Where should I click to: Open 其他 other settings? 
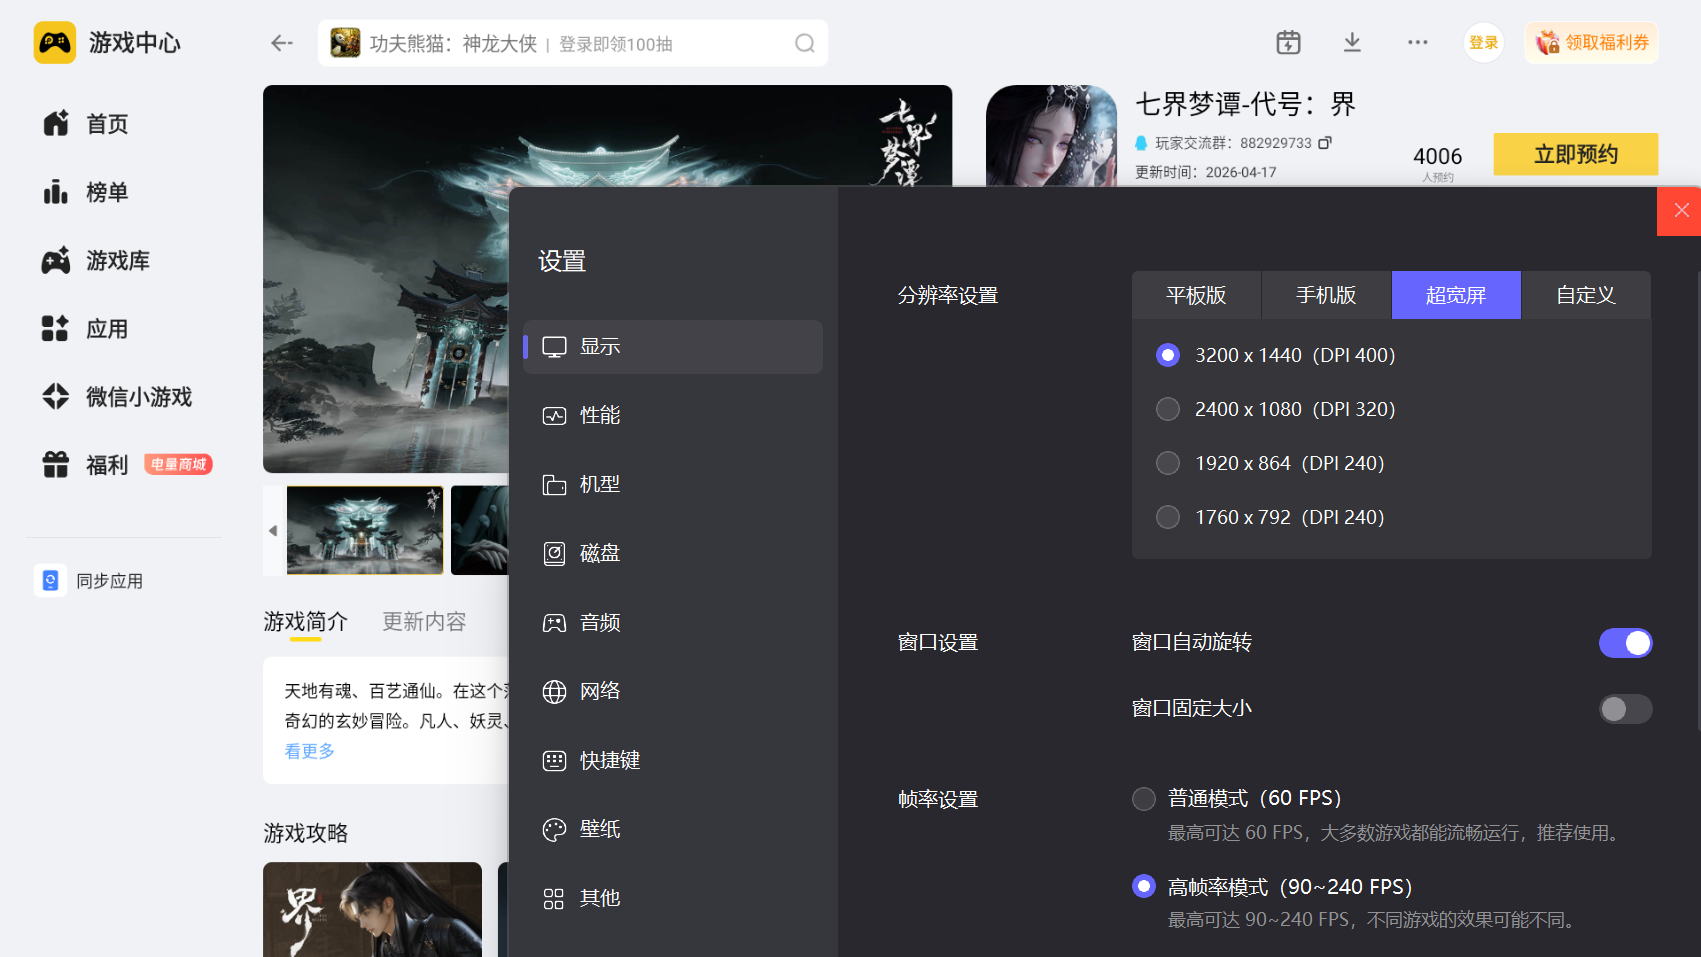pos(673,899)
